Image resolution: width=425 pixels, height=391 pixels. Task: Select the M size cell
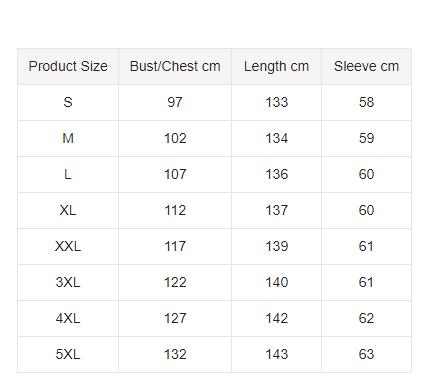coord(68,138)
